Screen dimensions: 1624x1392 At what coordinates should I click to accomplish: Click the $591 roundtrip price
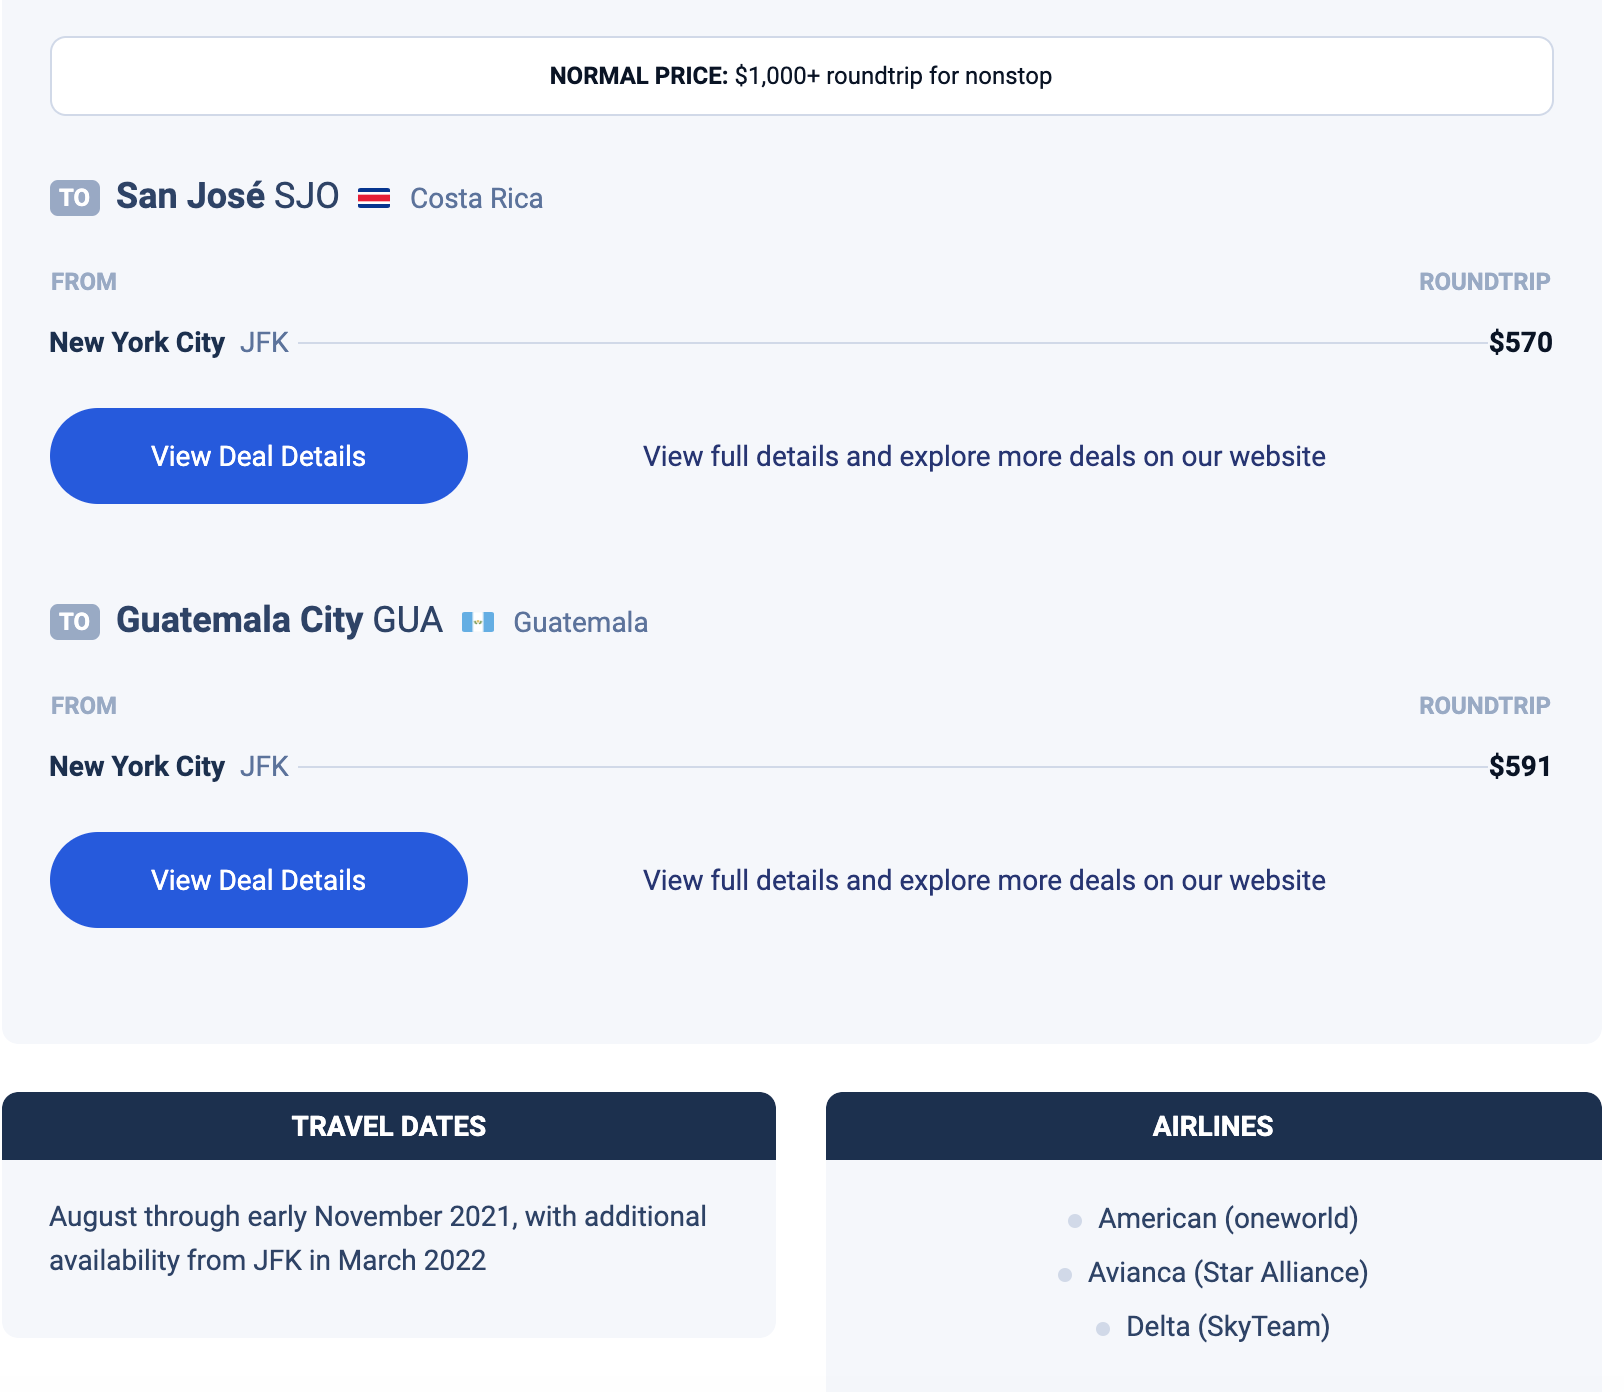click(x=1520, y=766)
